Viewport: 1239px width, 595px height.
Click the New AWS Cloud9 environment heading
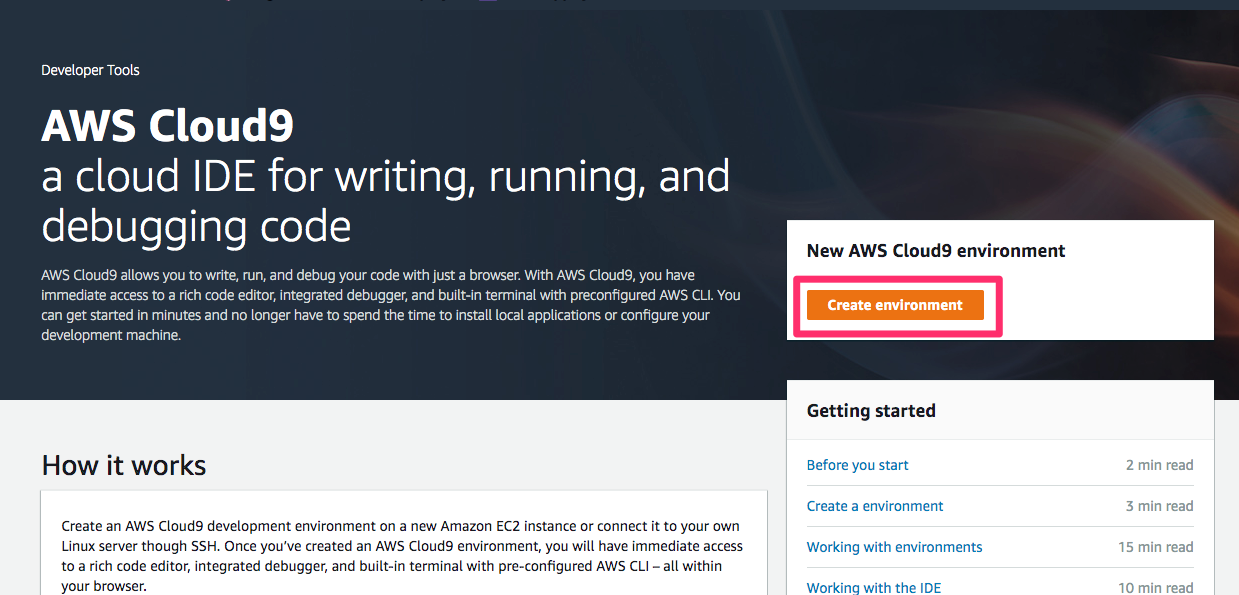click(936, 251)
